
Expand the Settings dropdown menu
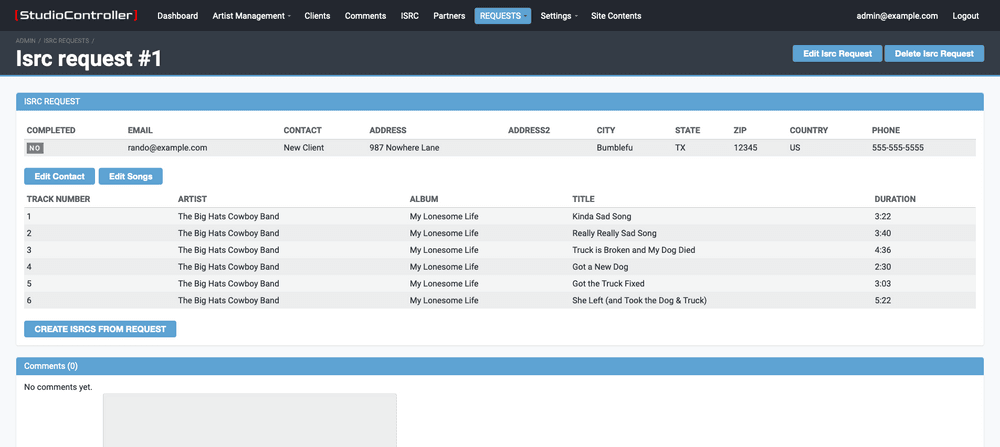point(559,16)
